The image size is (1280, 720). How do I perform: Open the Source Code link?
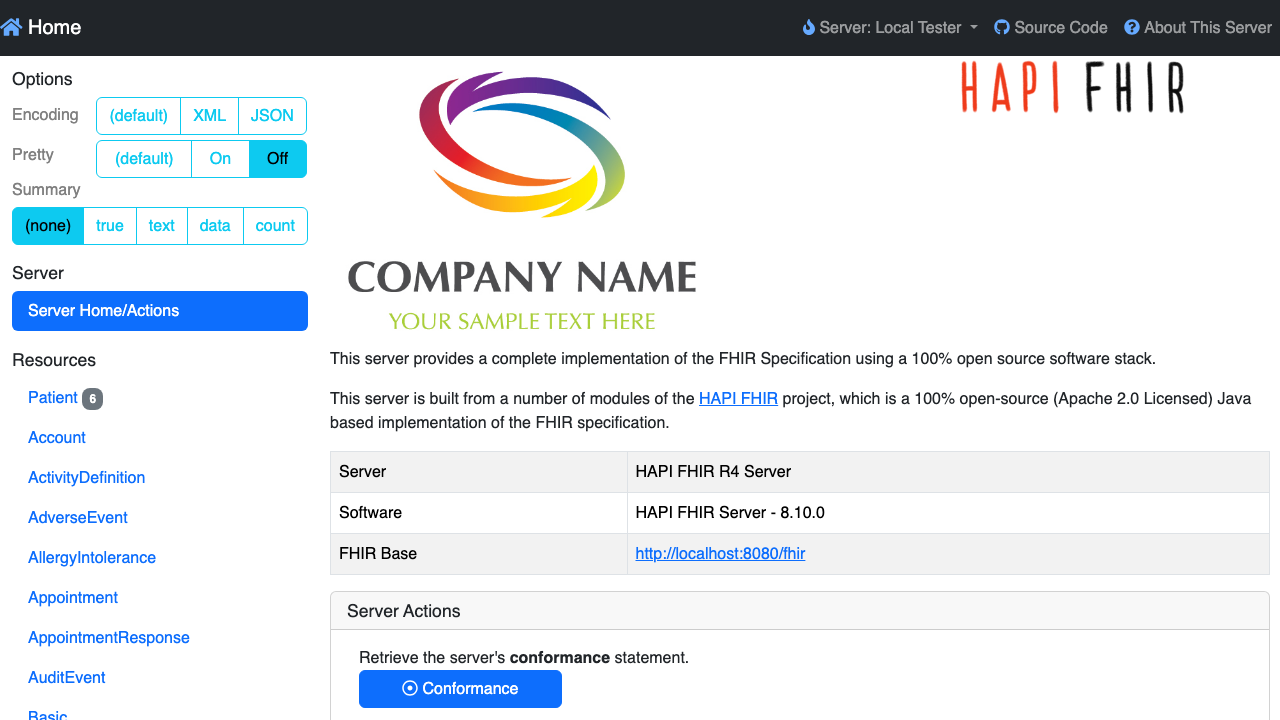(x=1051, y=28)
